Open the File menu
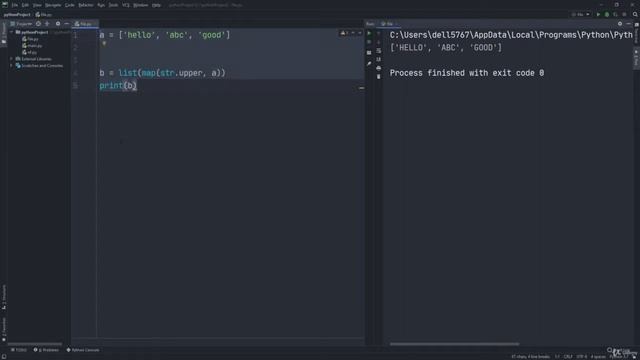Viewport: 640px width, 360px height. click(x=15, y=5)
